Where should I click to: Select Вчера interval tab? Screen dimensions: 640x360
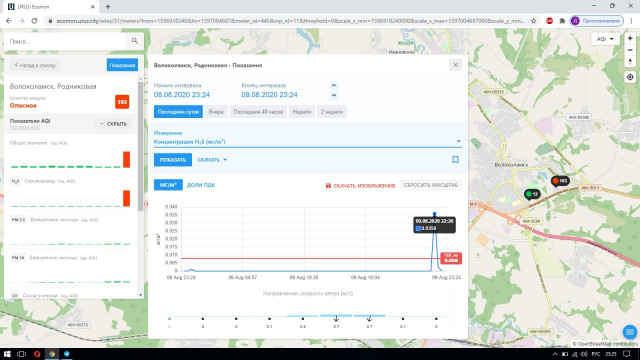click(x=216, y=111)
